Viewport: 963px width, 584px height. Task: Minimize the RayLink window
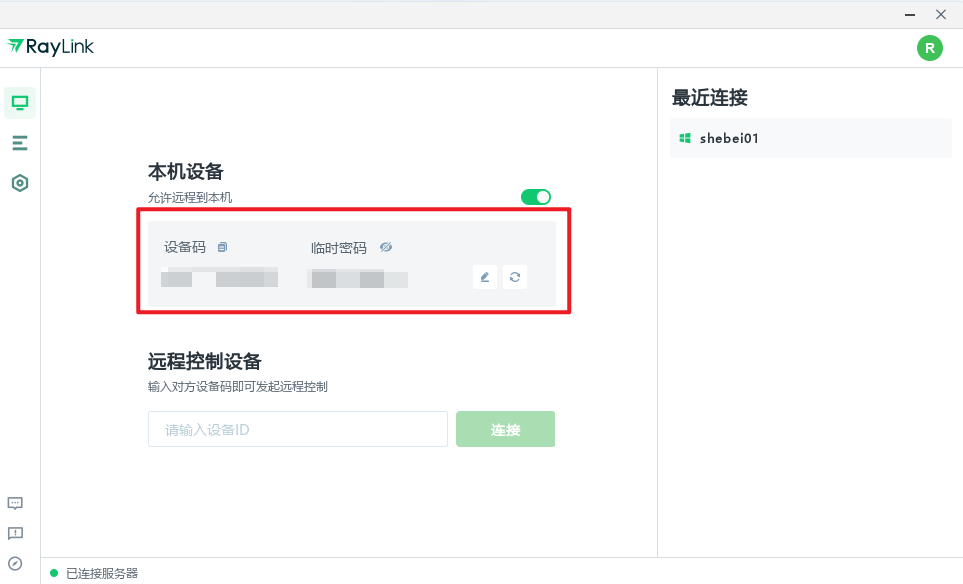pos(908,14)
